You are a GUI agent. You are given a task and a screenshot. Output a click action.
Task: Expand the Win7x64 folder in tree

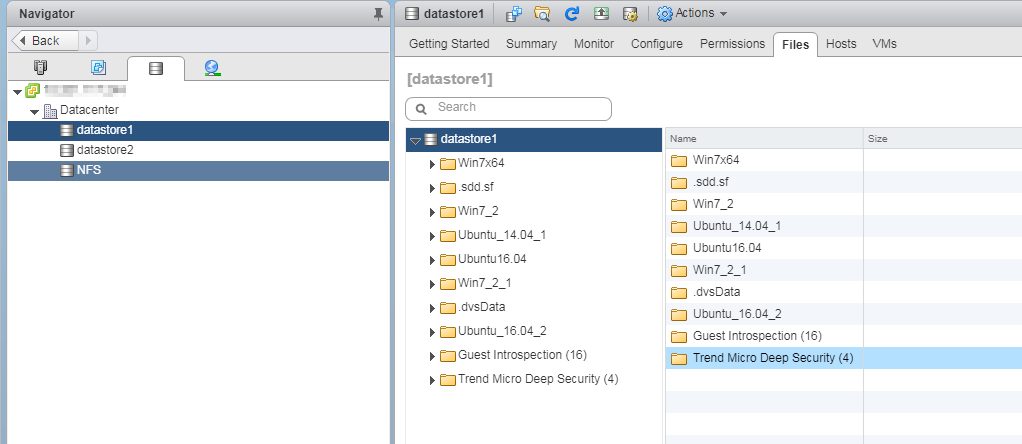pos(432,163)
